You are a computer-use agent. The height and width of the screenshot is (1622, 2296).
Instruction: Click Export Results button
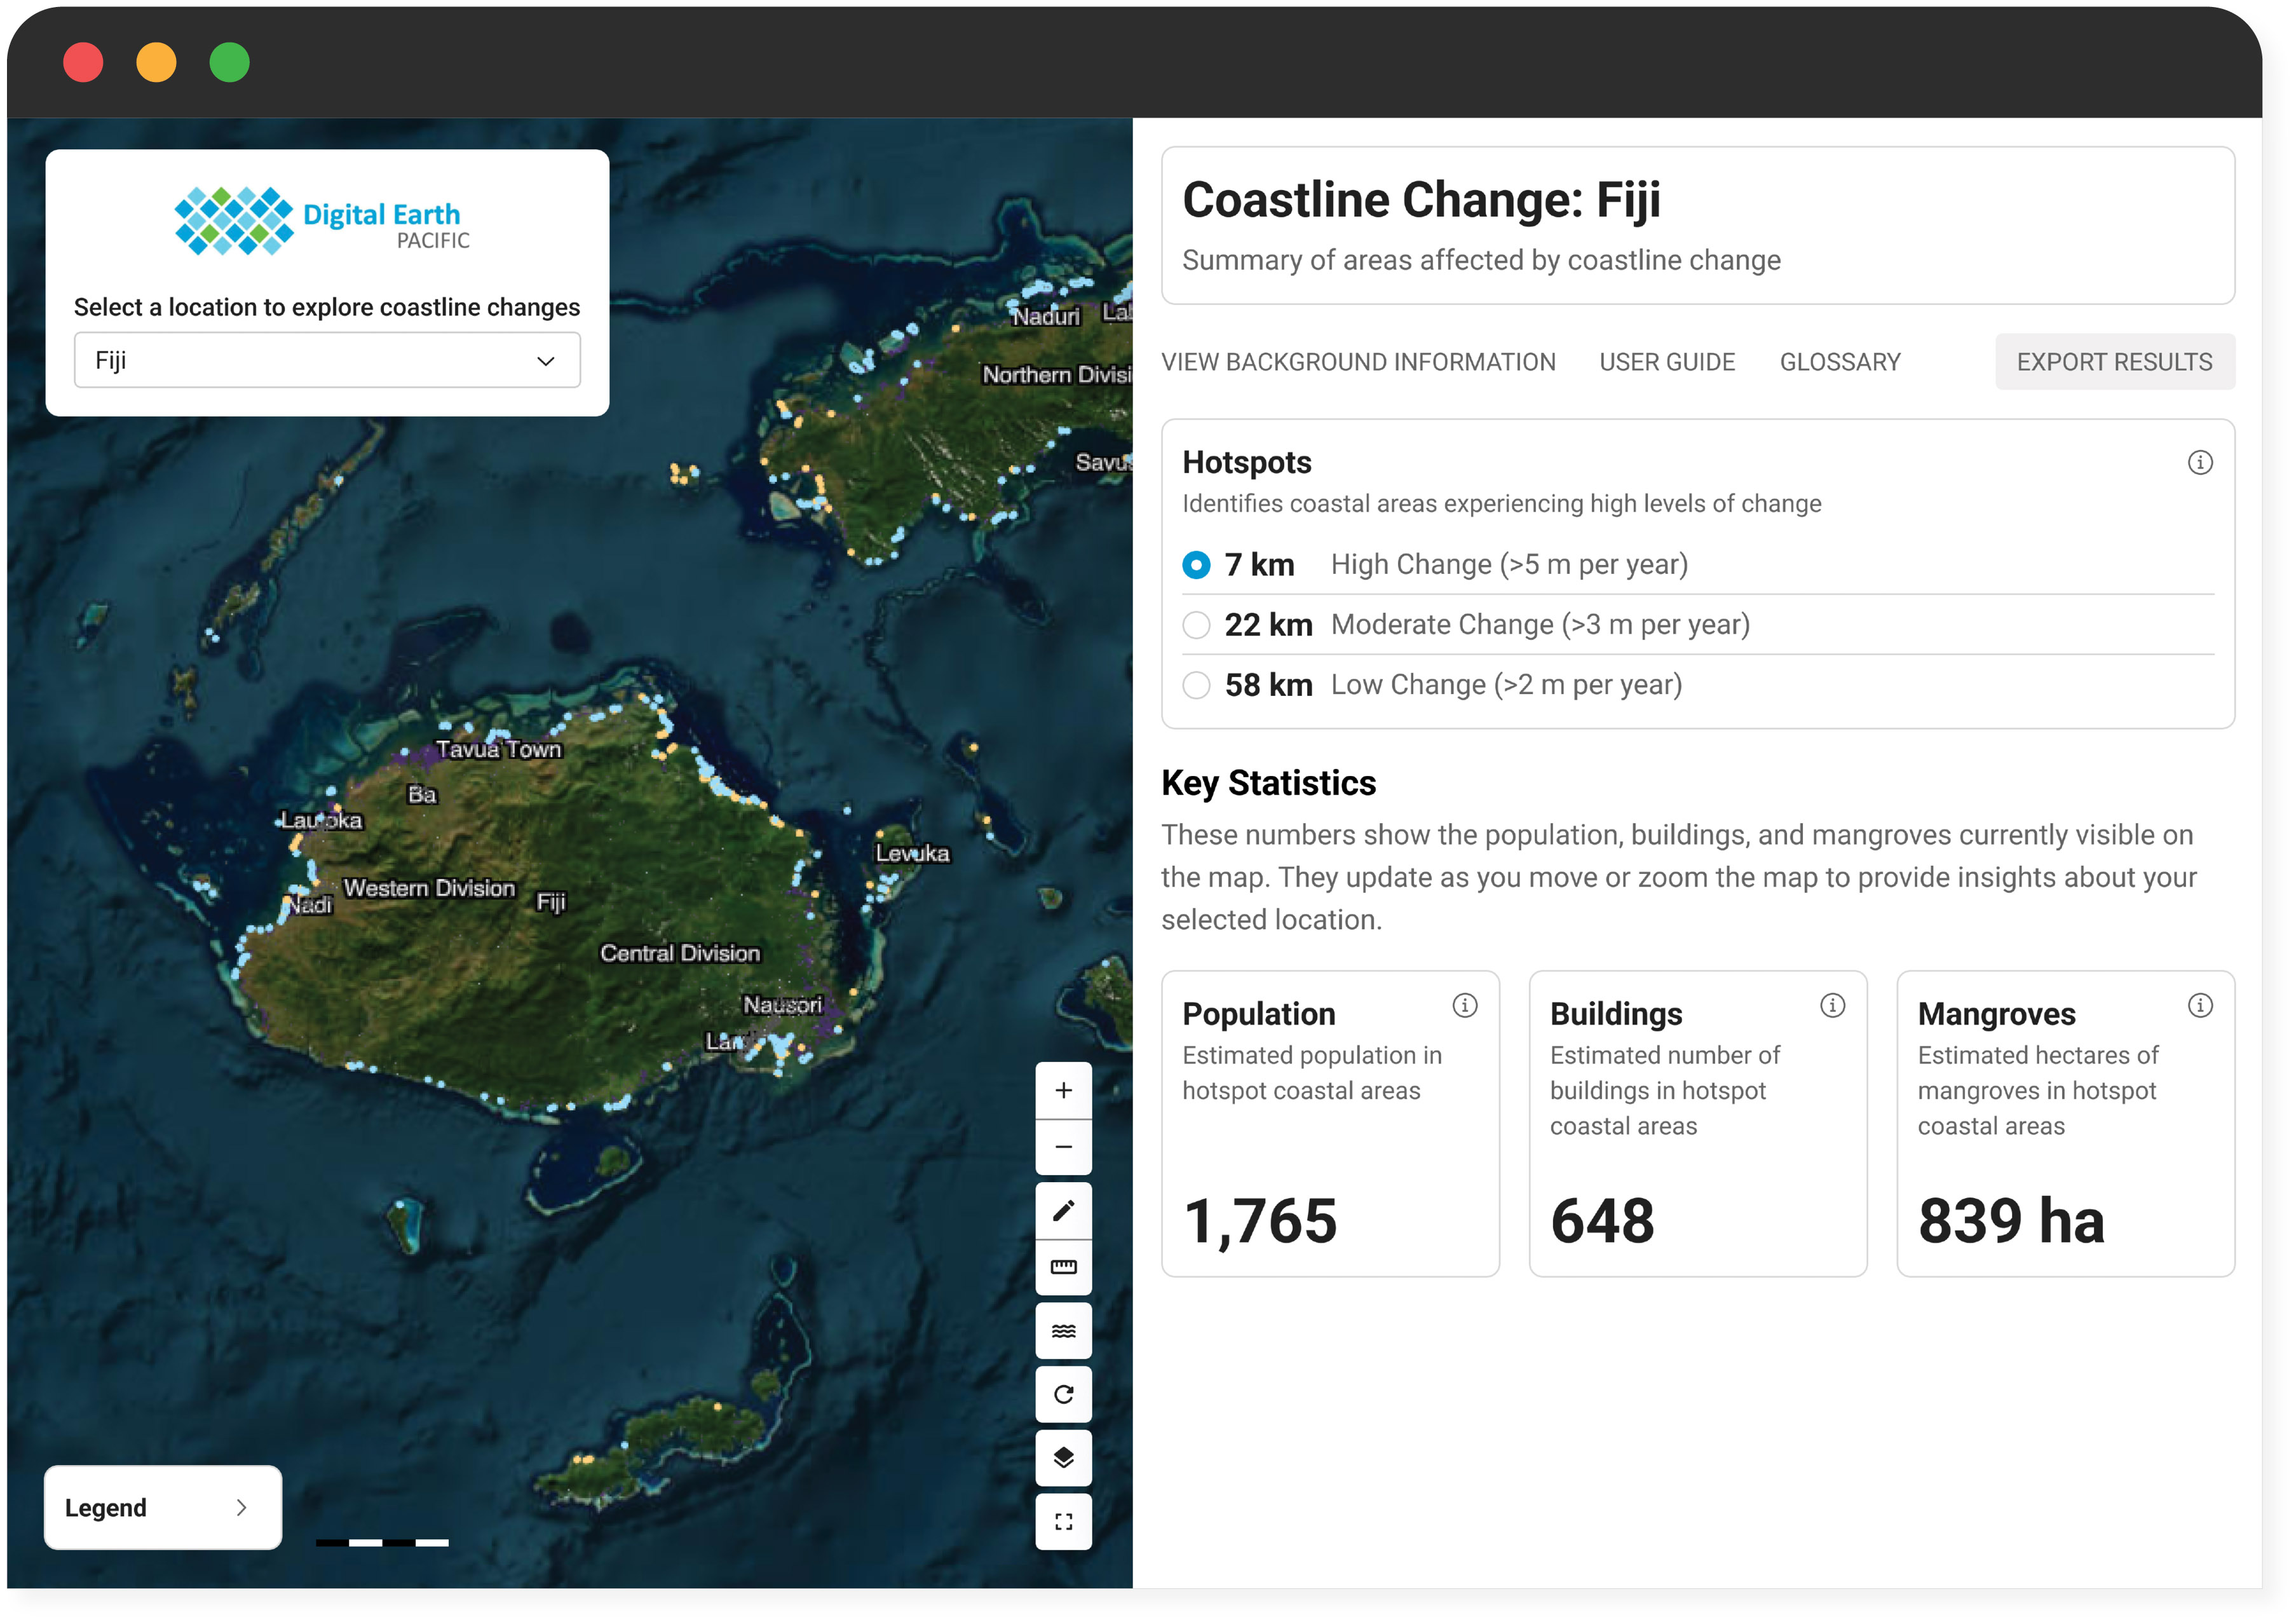coord(2114,362)
